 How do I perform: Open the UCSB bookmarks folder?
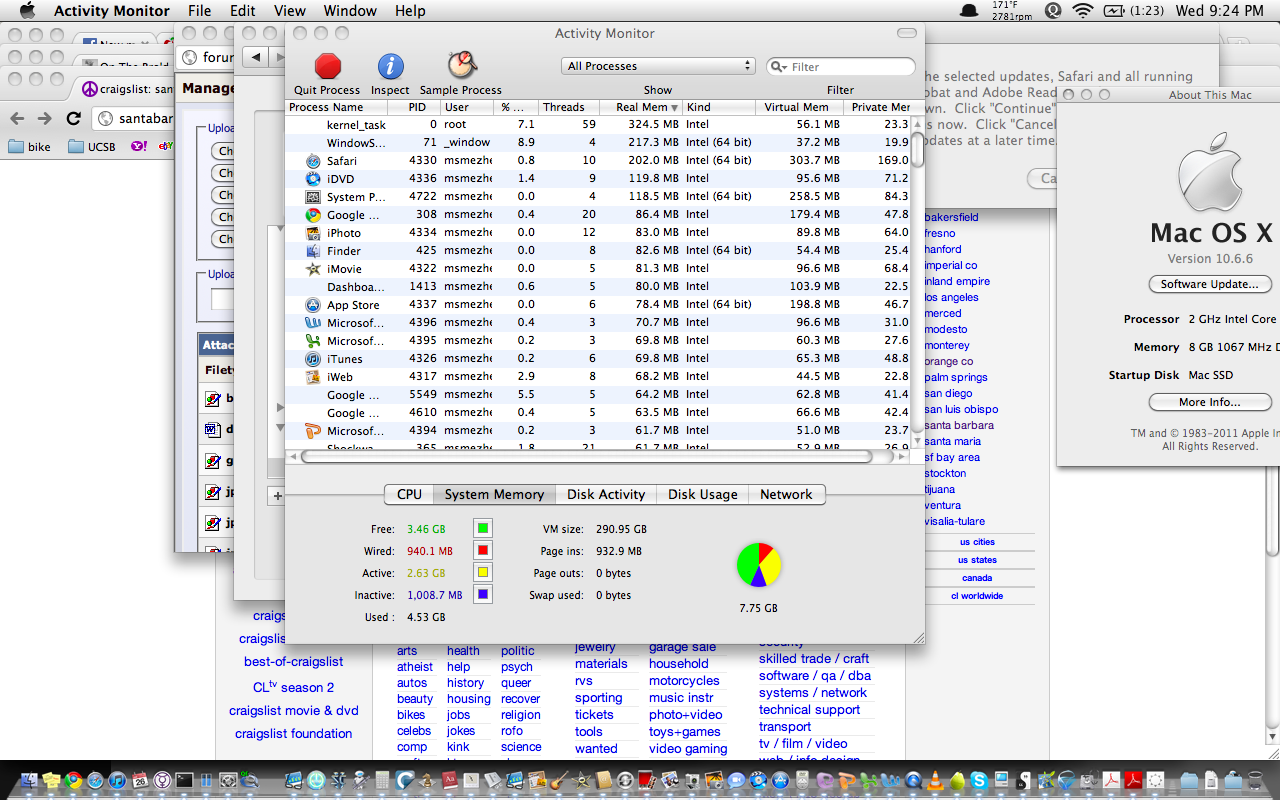[x=91, y=146]
